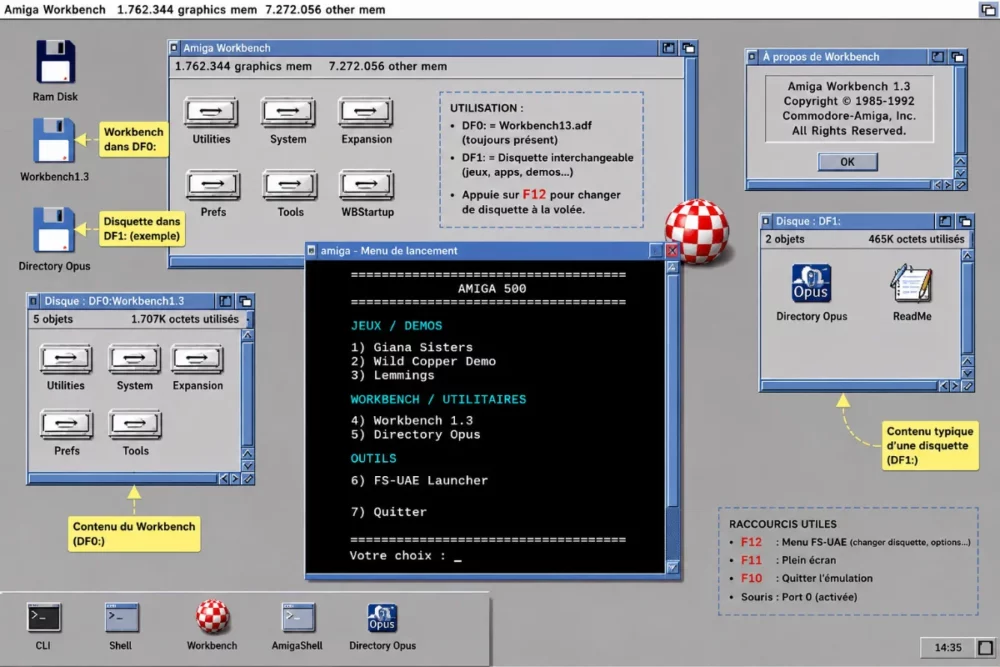
Task: Open Expansion drawer in Amiga Workbench window
Action: pyautogui.click(x=365, y=112)
